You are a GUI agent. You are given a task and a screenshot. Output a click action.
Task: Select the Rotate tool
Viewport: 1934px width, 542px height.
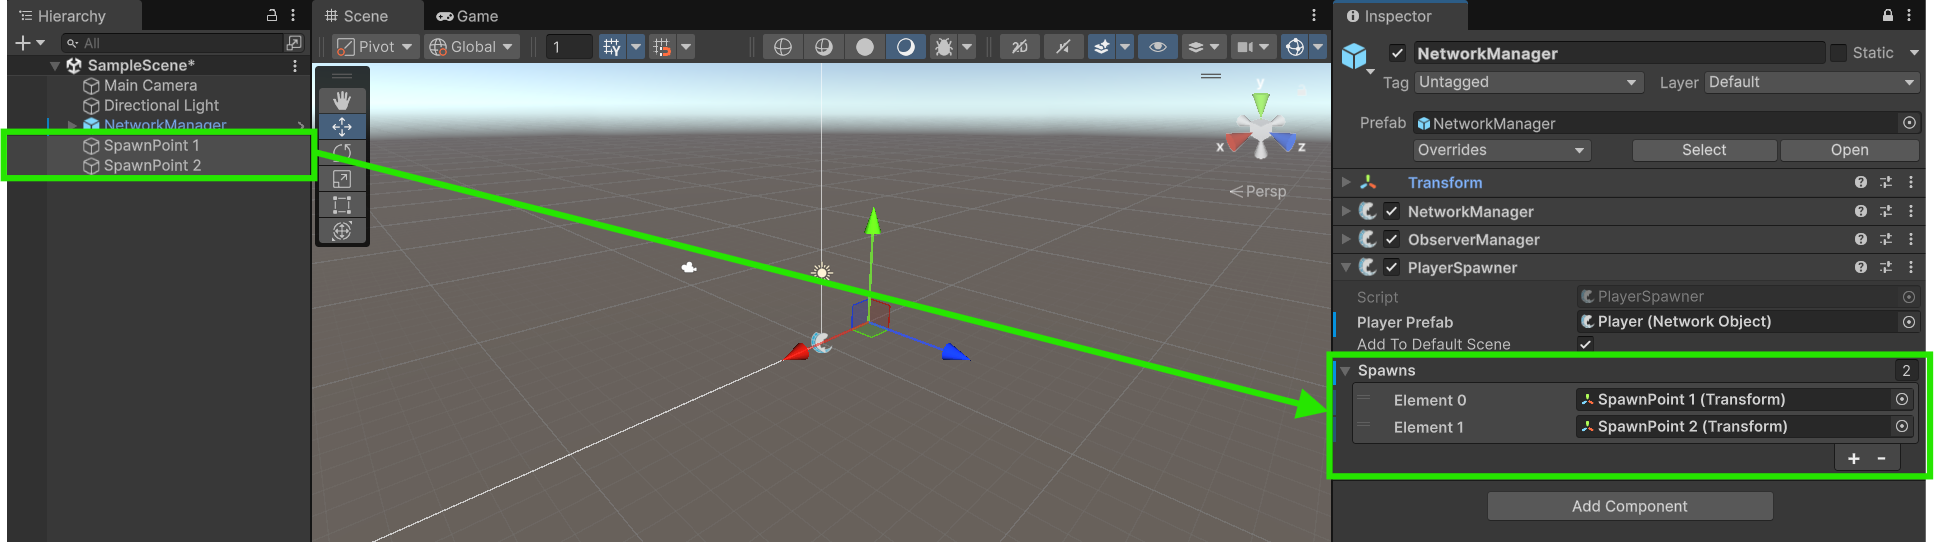pos(342,152)
